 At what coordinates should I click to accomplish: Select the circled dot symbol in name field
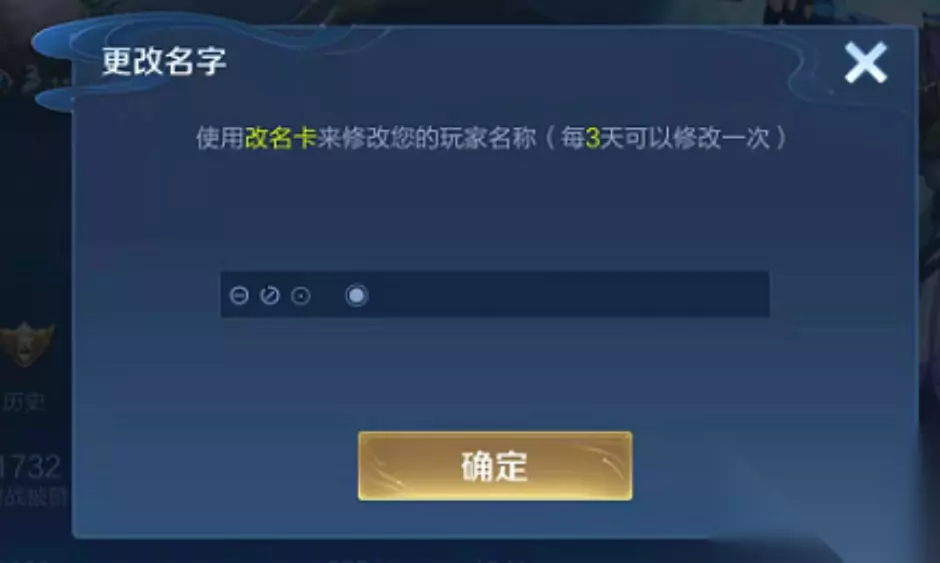(x=301, y=296)
